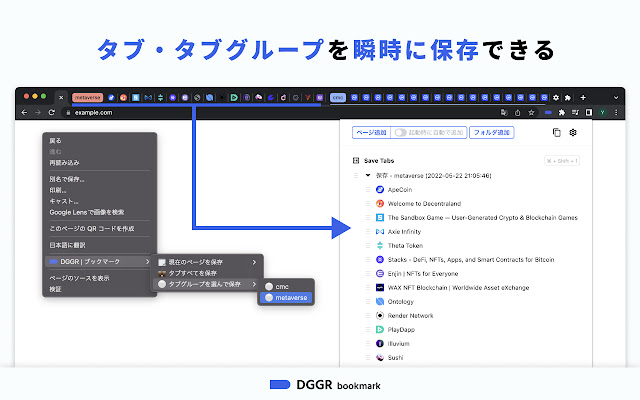Viewport: 640px width, 400px height.
Task: Expand the DGGR bookmark submenu
Action: coord(99,262)
